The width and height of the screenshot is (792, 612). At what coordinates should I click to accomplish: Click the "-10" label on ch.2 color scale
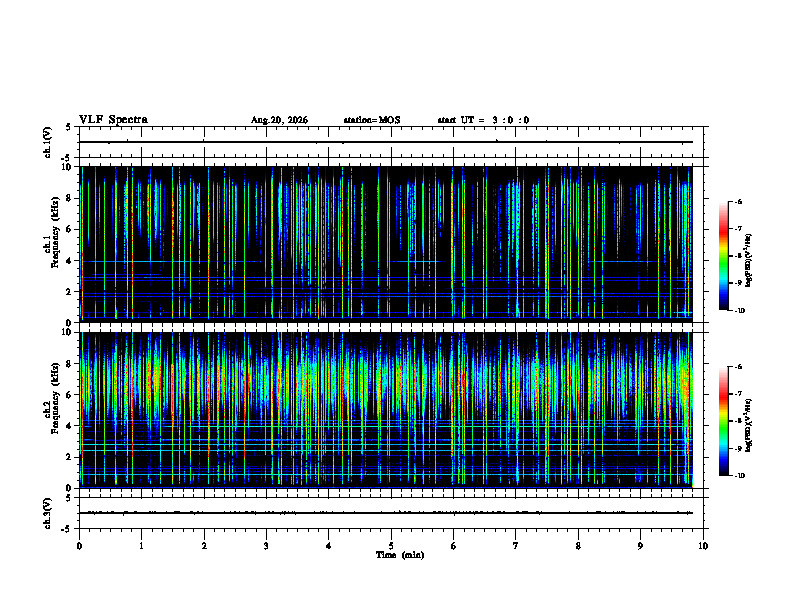[x=739, y=475]
